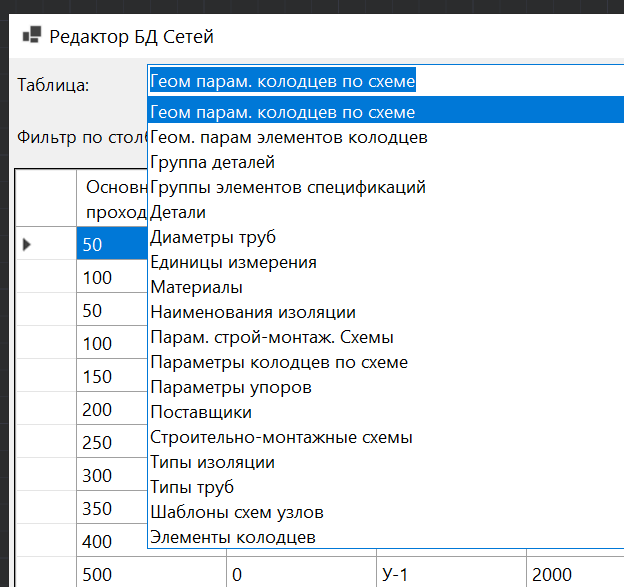Select 'Детали' in the dropdown list
624x587 pixels.
178,212
